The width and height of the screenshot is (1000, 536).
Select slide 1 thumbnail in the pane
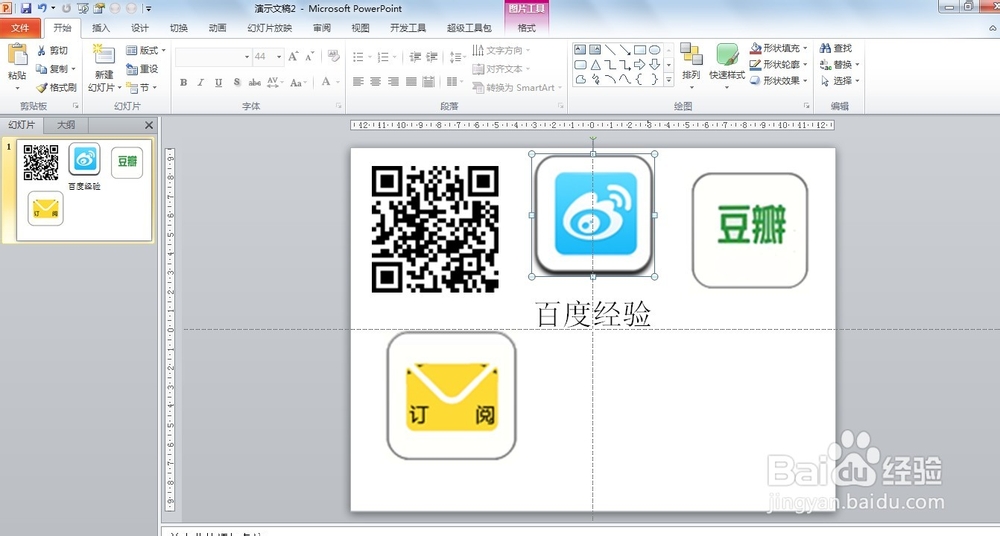[84, 190]
